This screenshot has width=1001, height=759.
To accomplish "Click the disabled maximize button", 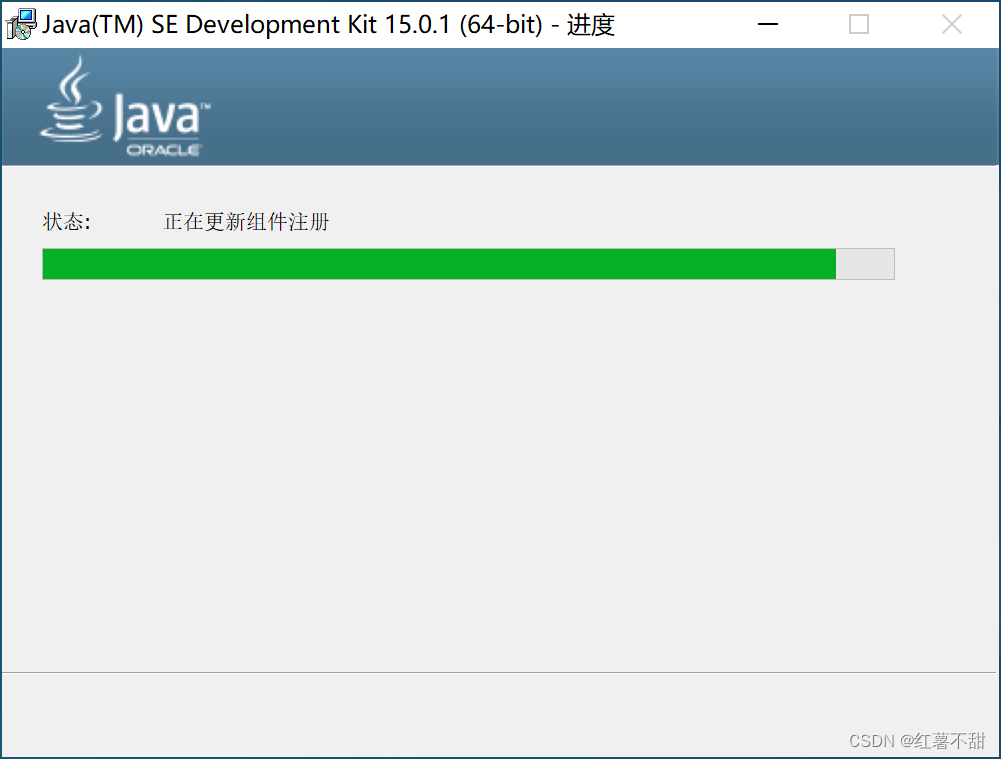I will point(859,24).
